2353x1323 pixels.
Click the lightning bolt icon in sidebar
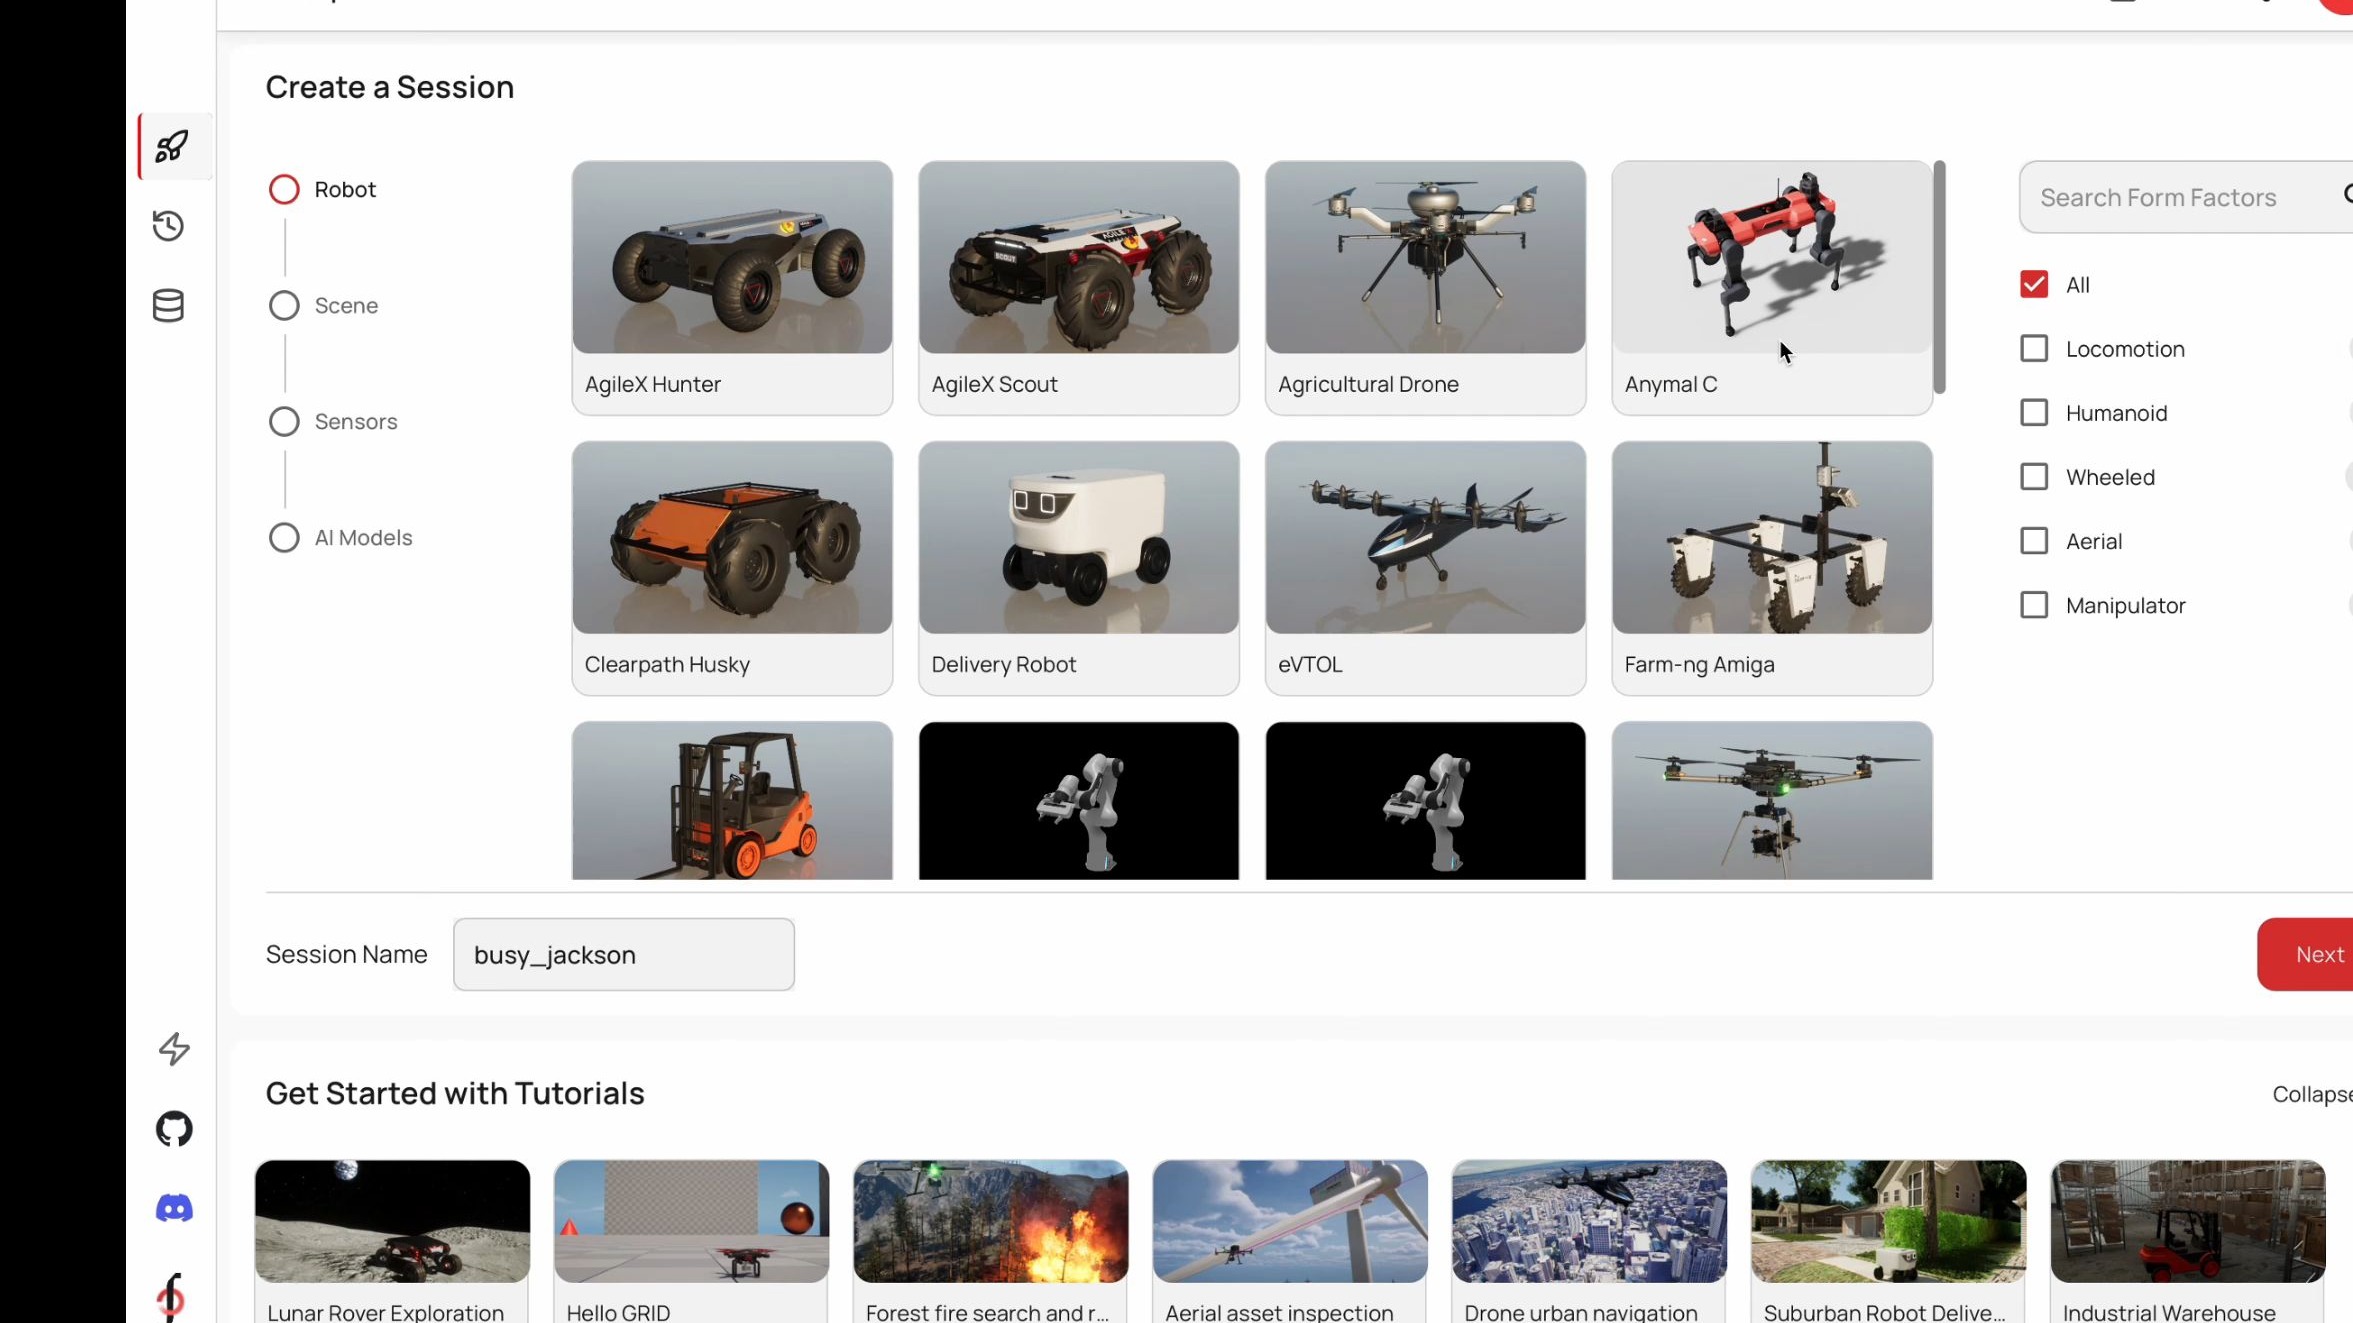click(x=174, y=1049)
